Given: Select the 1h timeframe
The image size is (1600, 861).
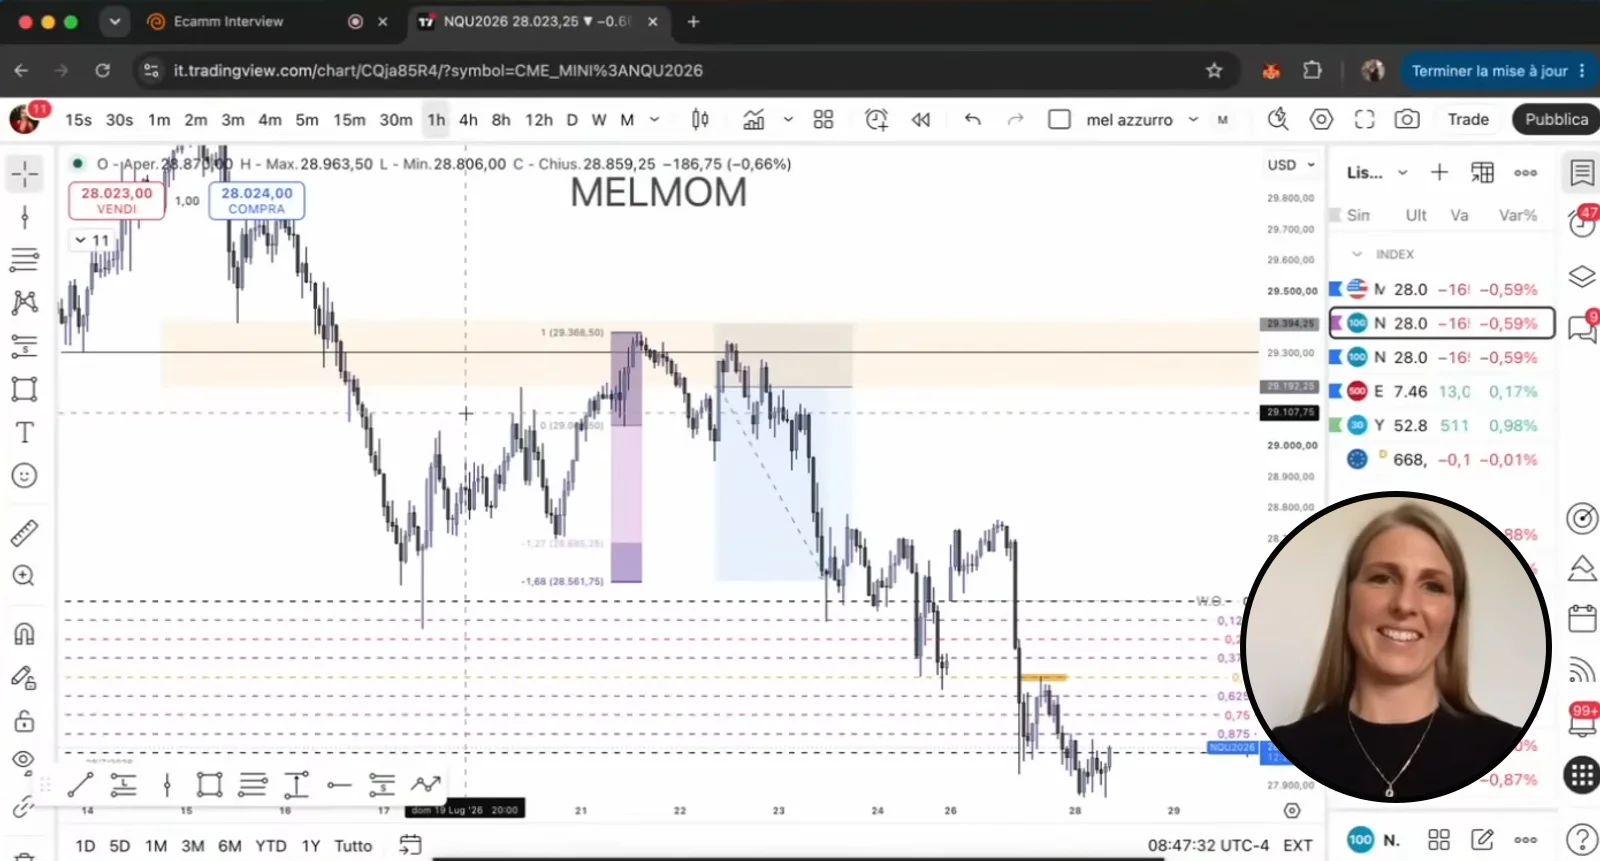Looking at the screenshot, I should pos(437,120).
